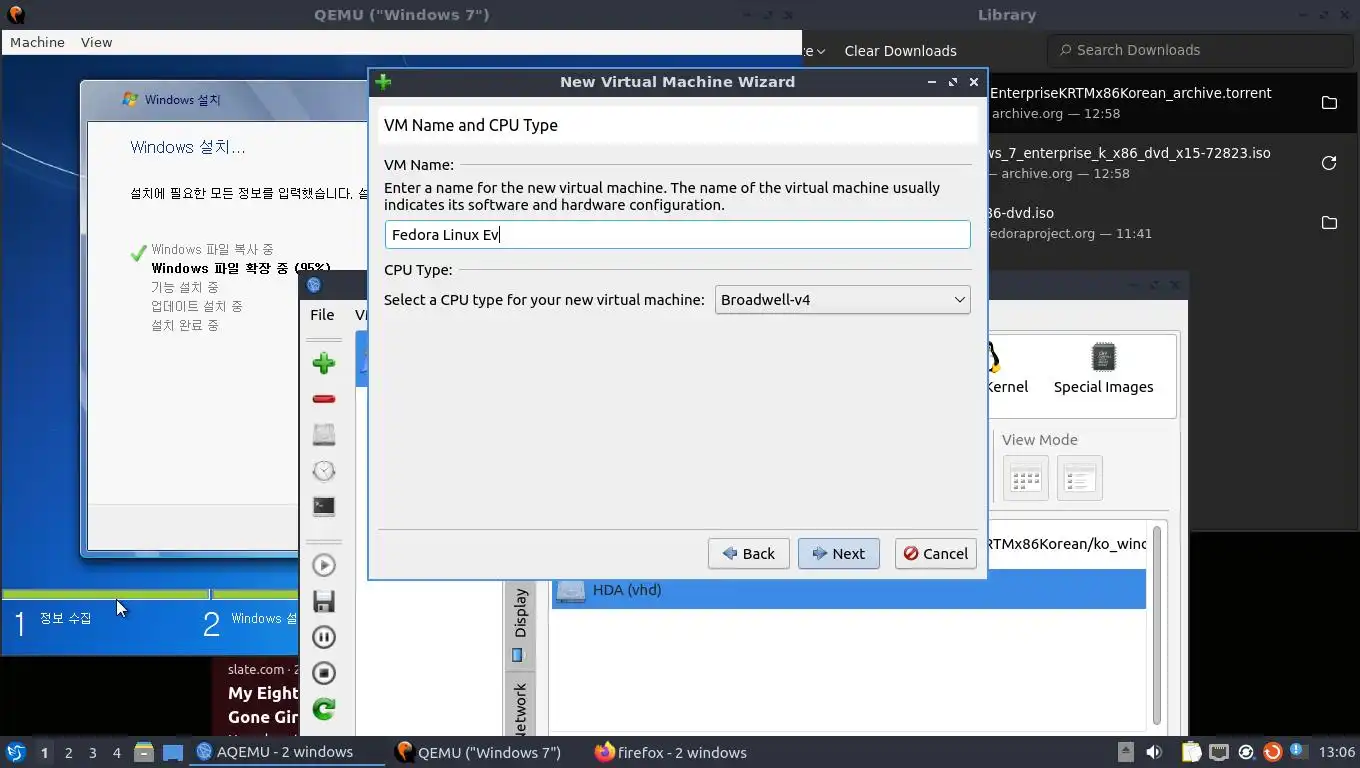
Task: Open containing folder for the Fedora dvd.iso download
Action: tap(1329, 222)
